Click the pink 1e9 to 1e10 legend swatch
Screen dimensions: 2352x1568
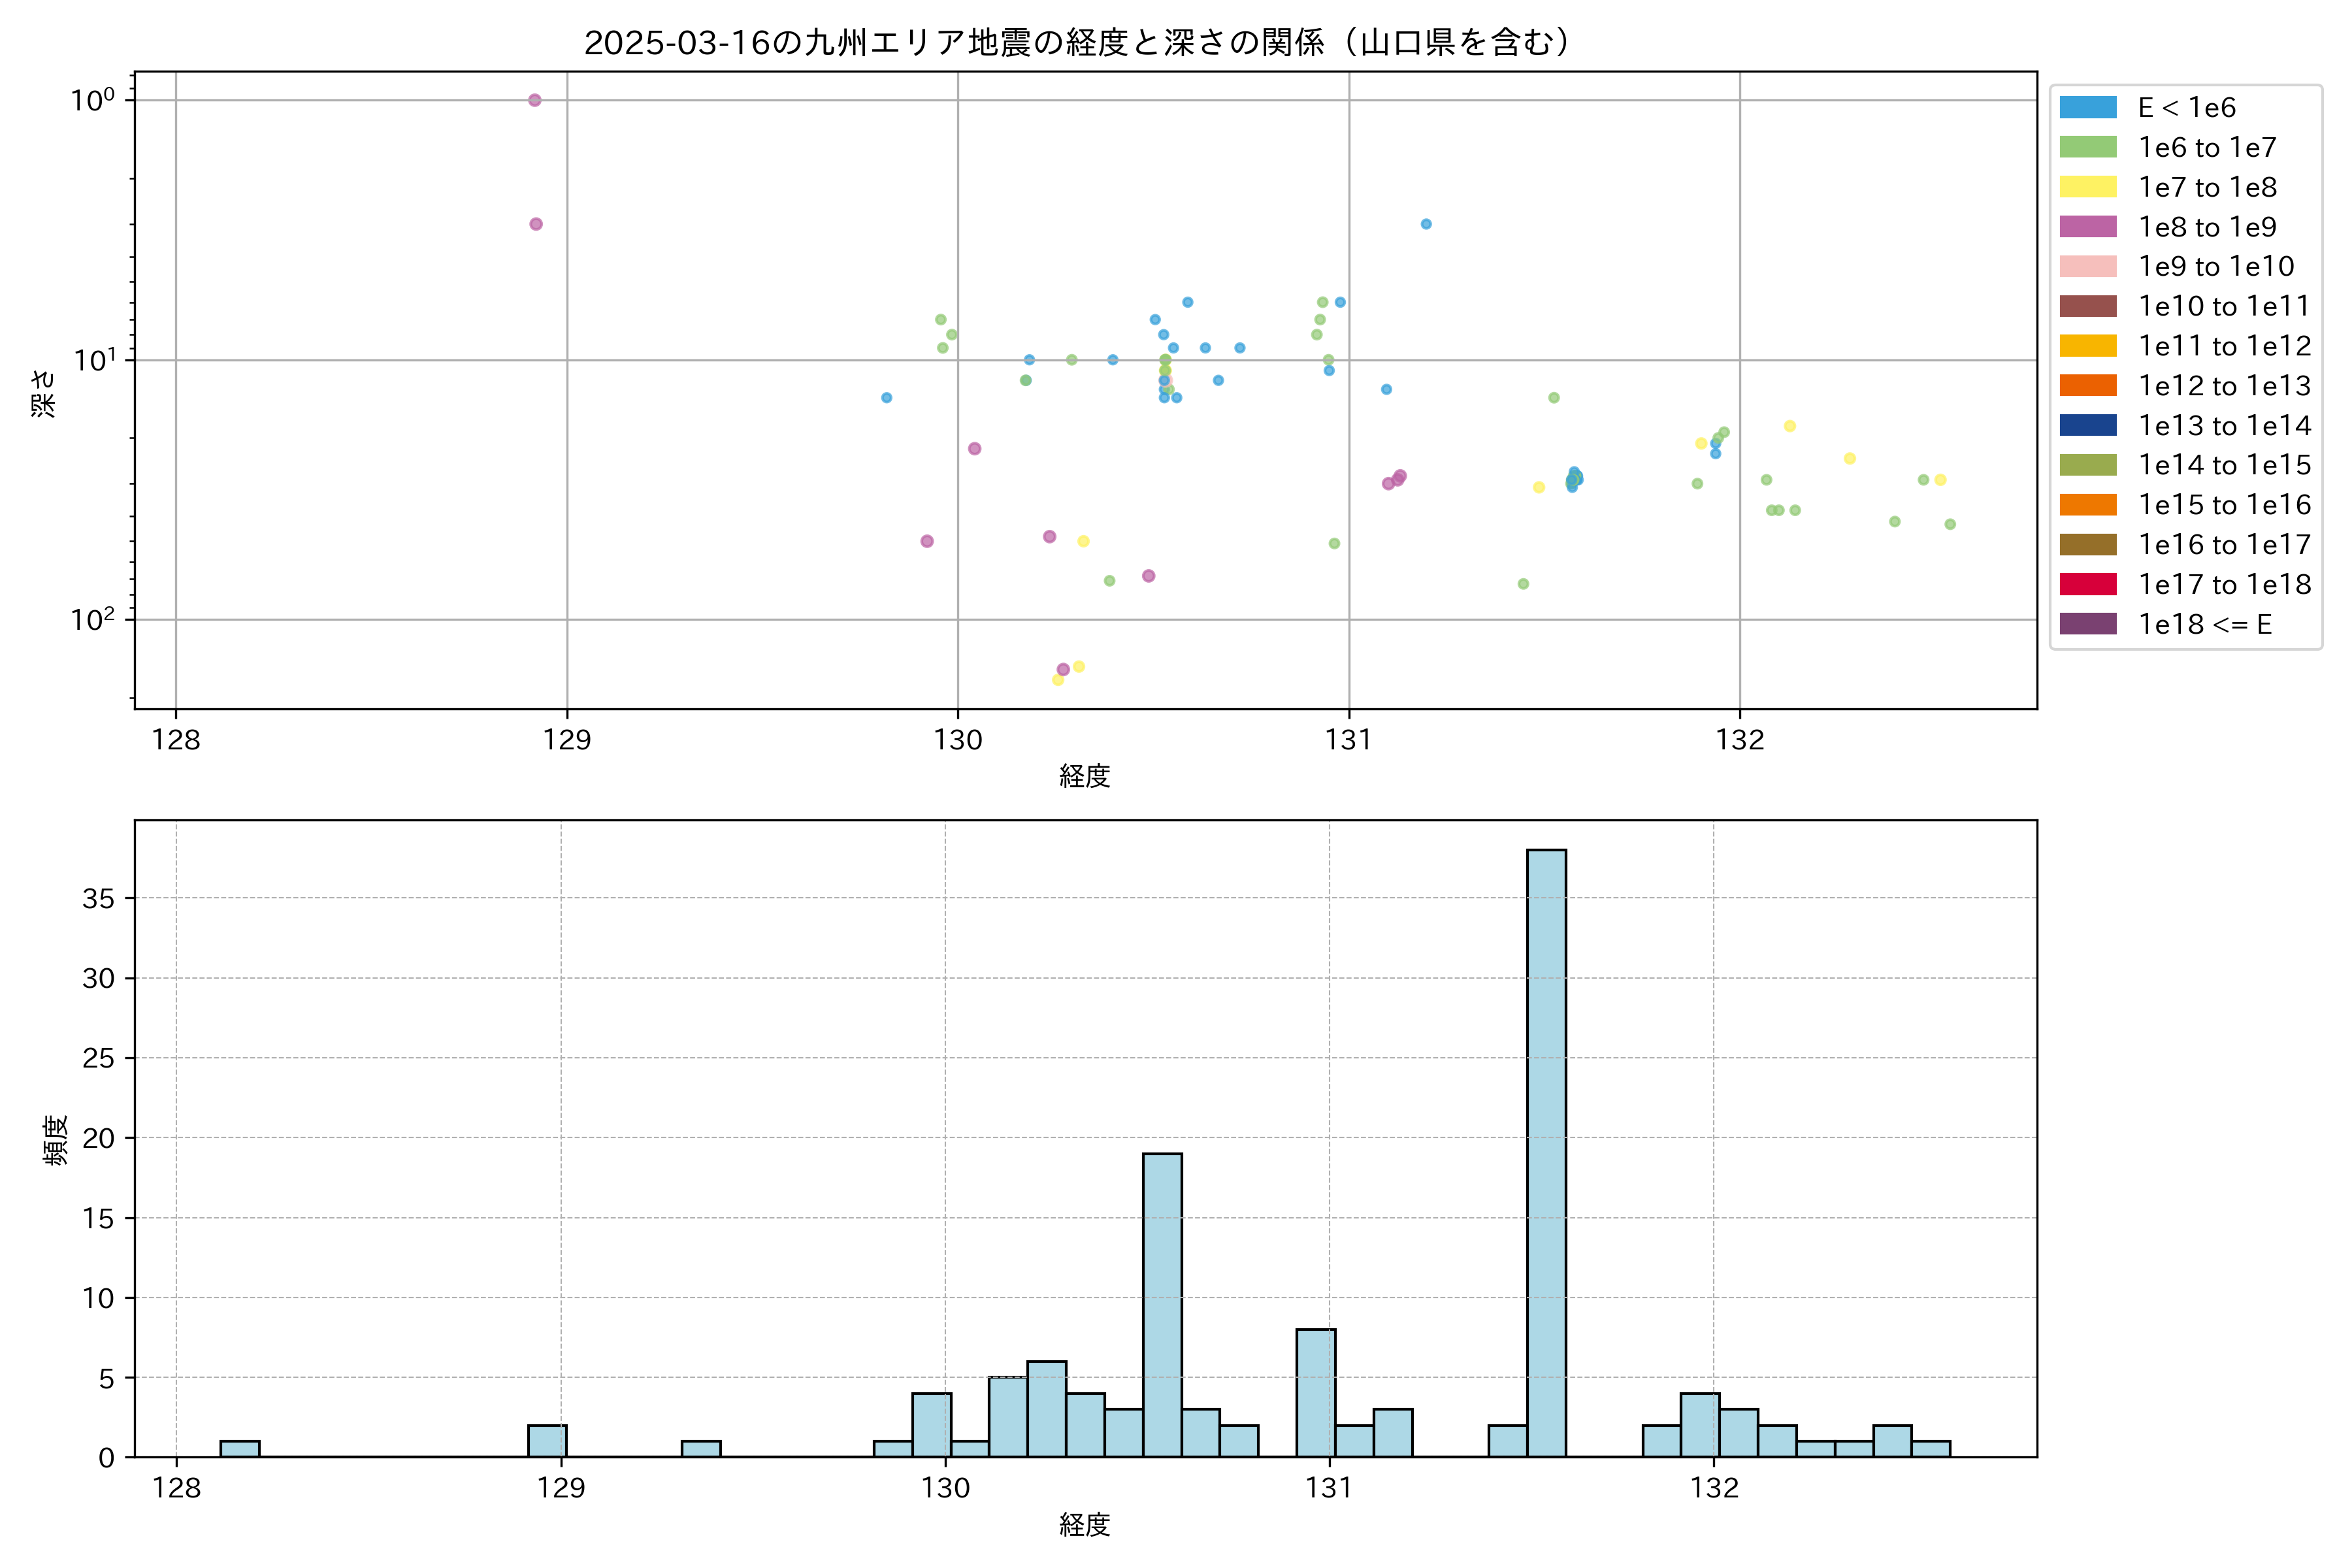pyautogui.click(x=2087, y=266)
